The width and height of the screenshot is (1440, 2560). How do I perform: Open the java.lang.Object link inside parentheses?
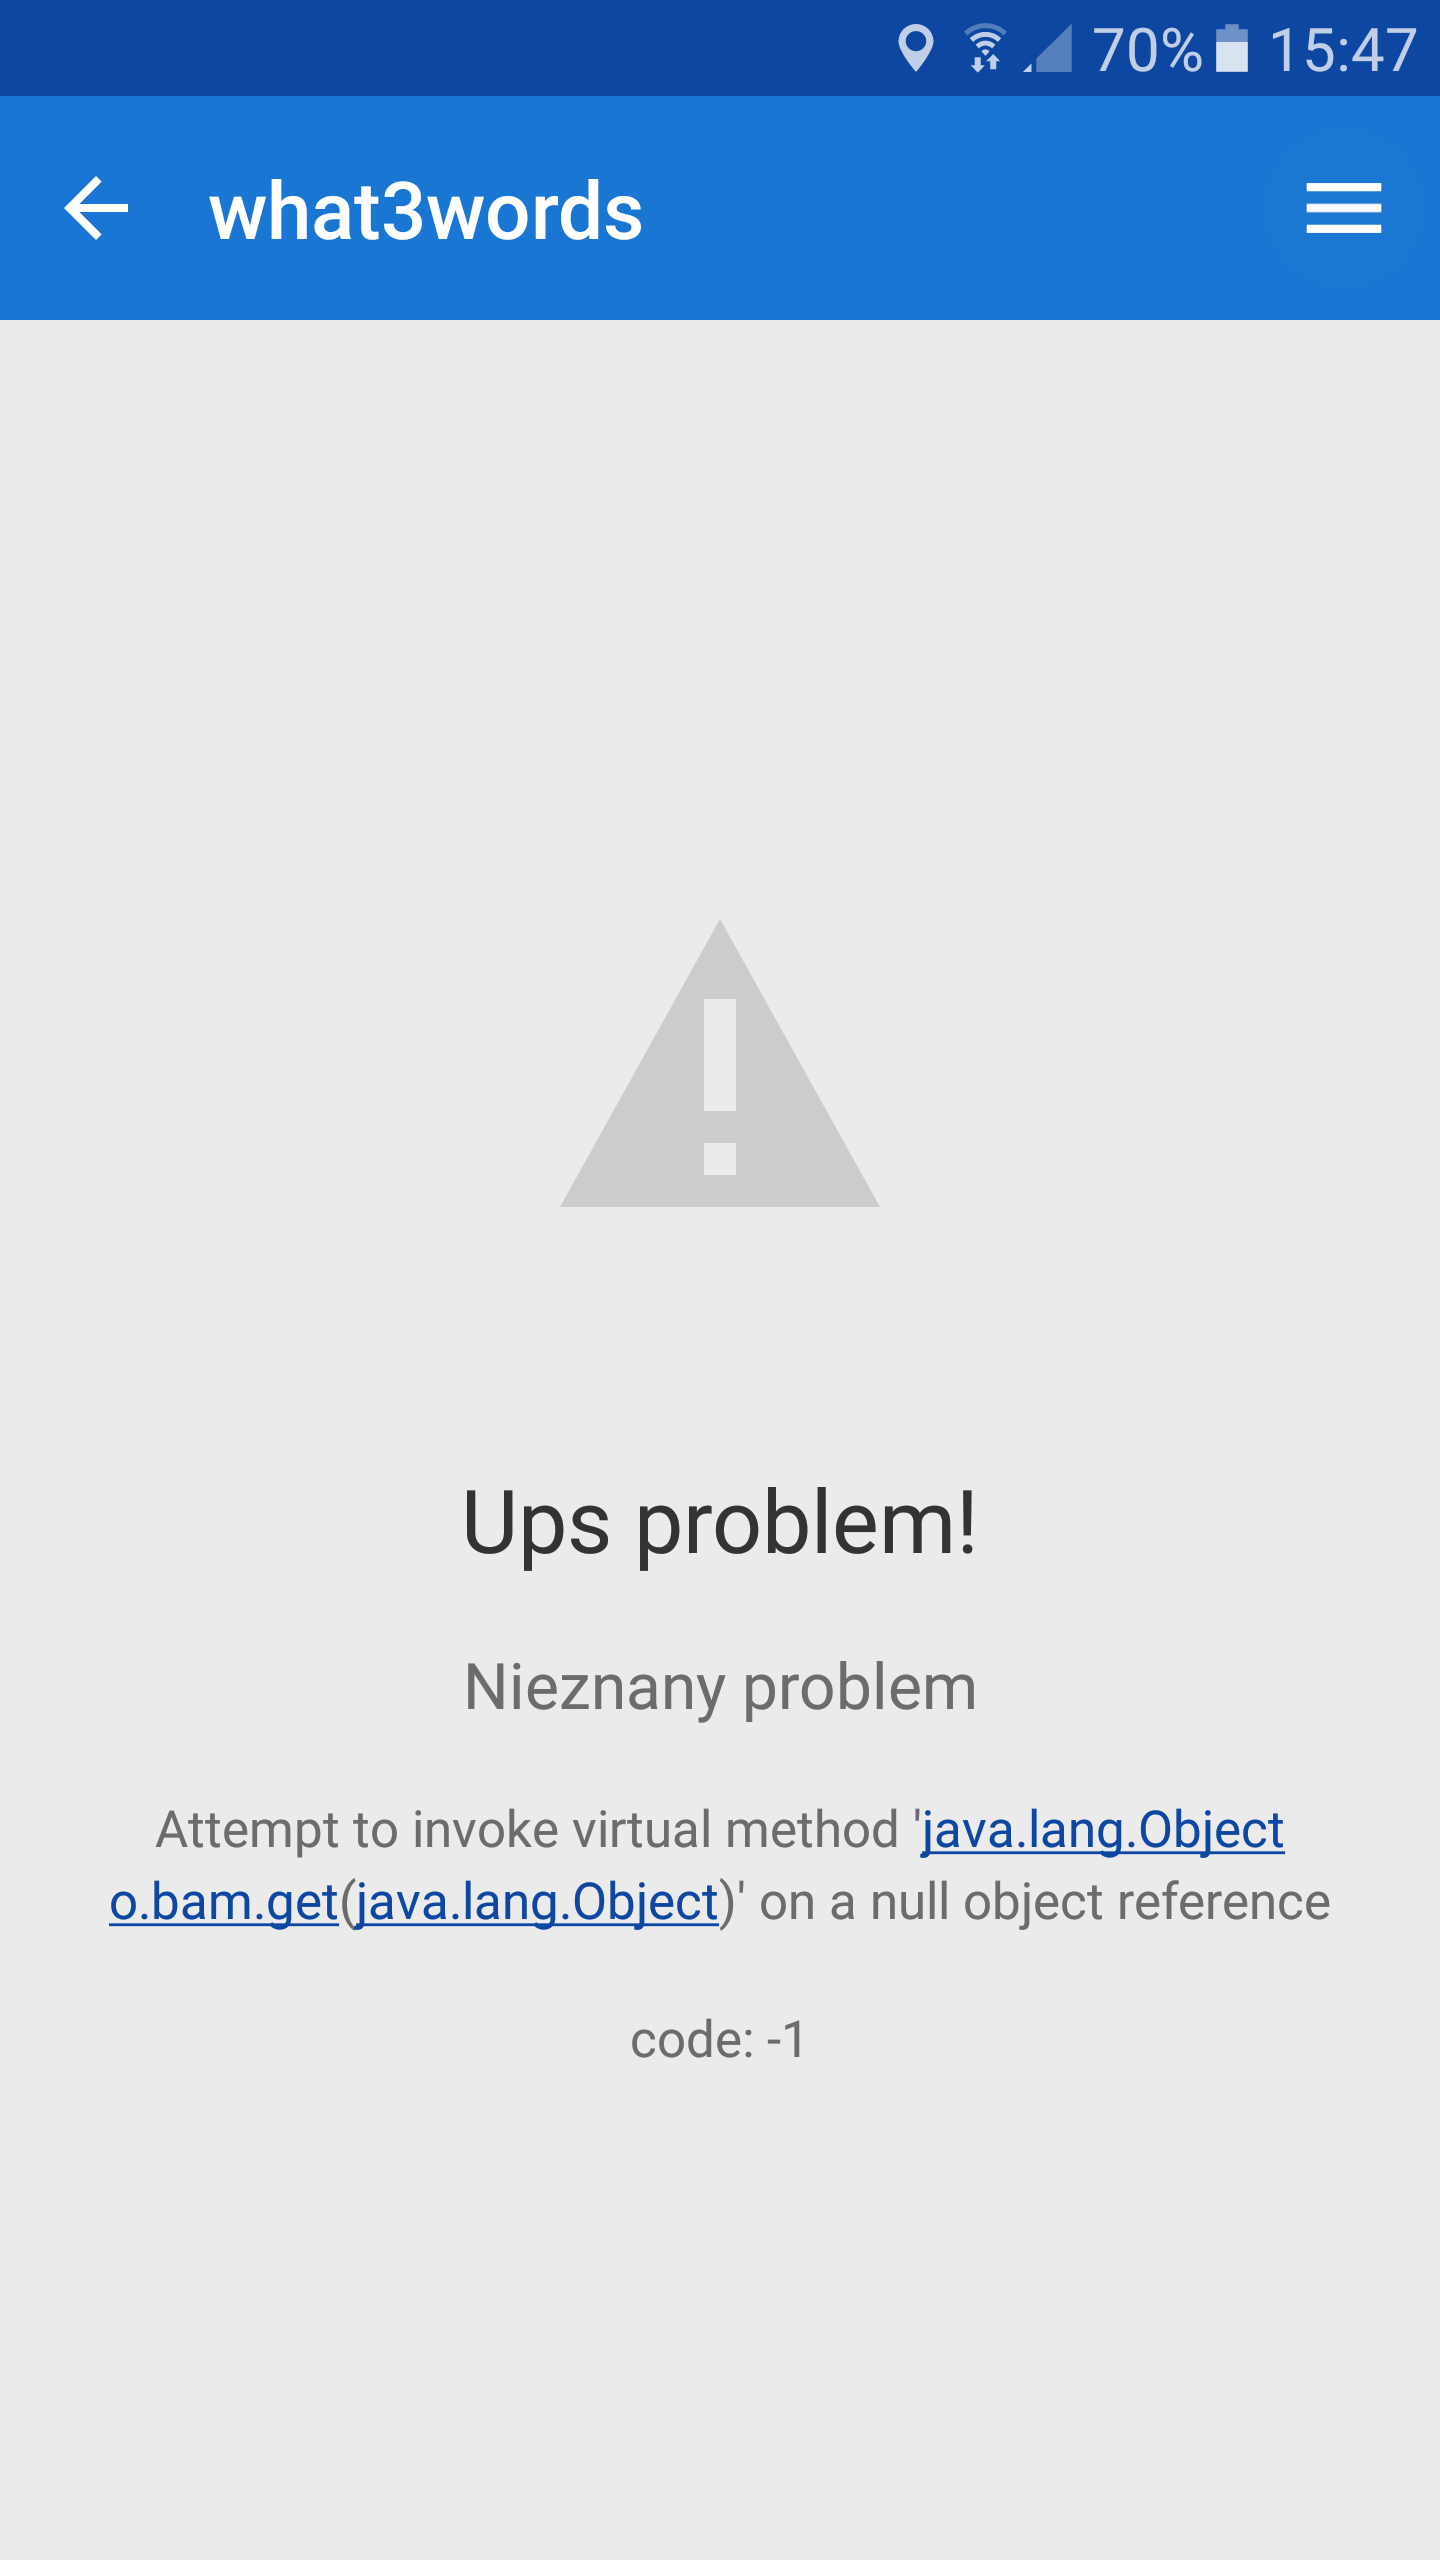pyautogui.click(x=537, y=1902)
